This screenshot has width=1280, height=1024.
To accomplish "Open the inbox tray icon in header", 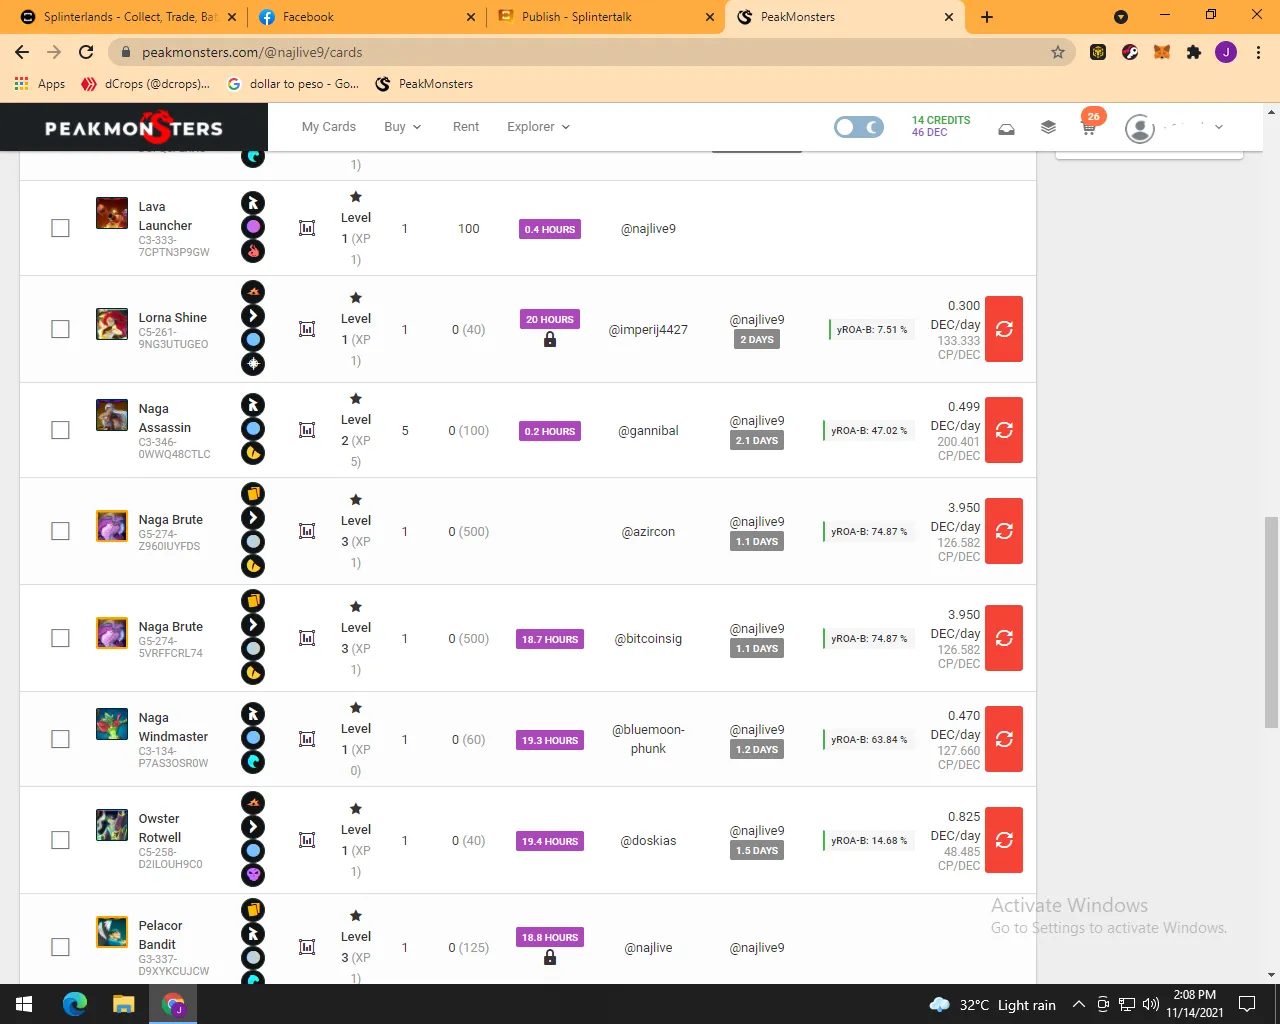I will point(1007,128).
